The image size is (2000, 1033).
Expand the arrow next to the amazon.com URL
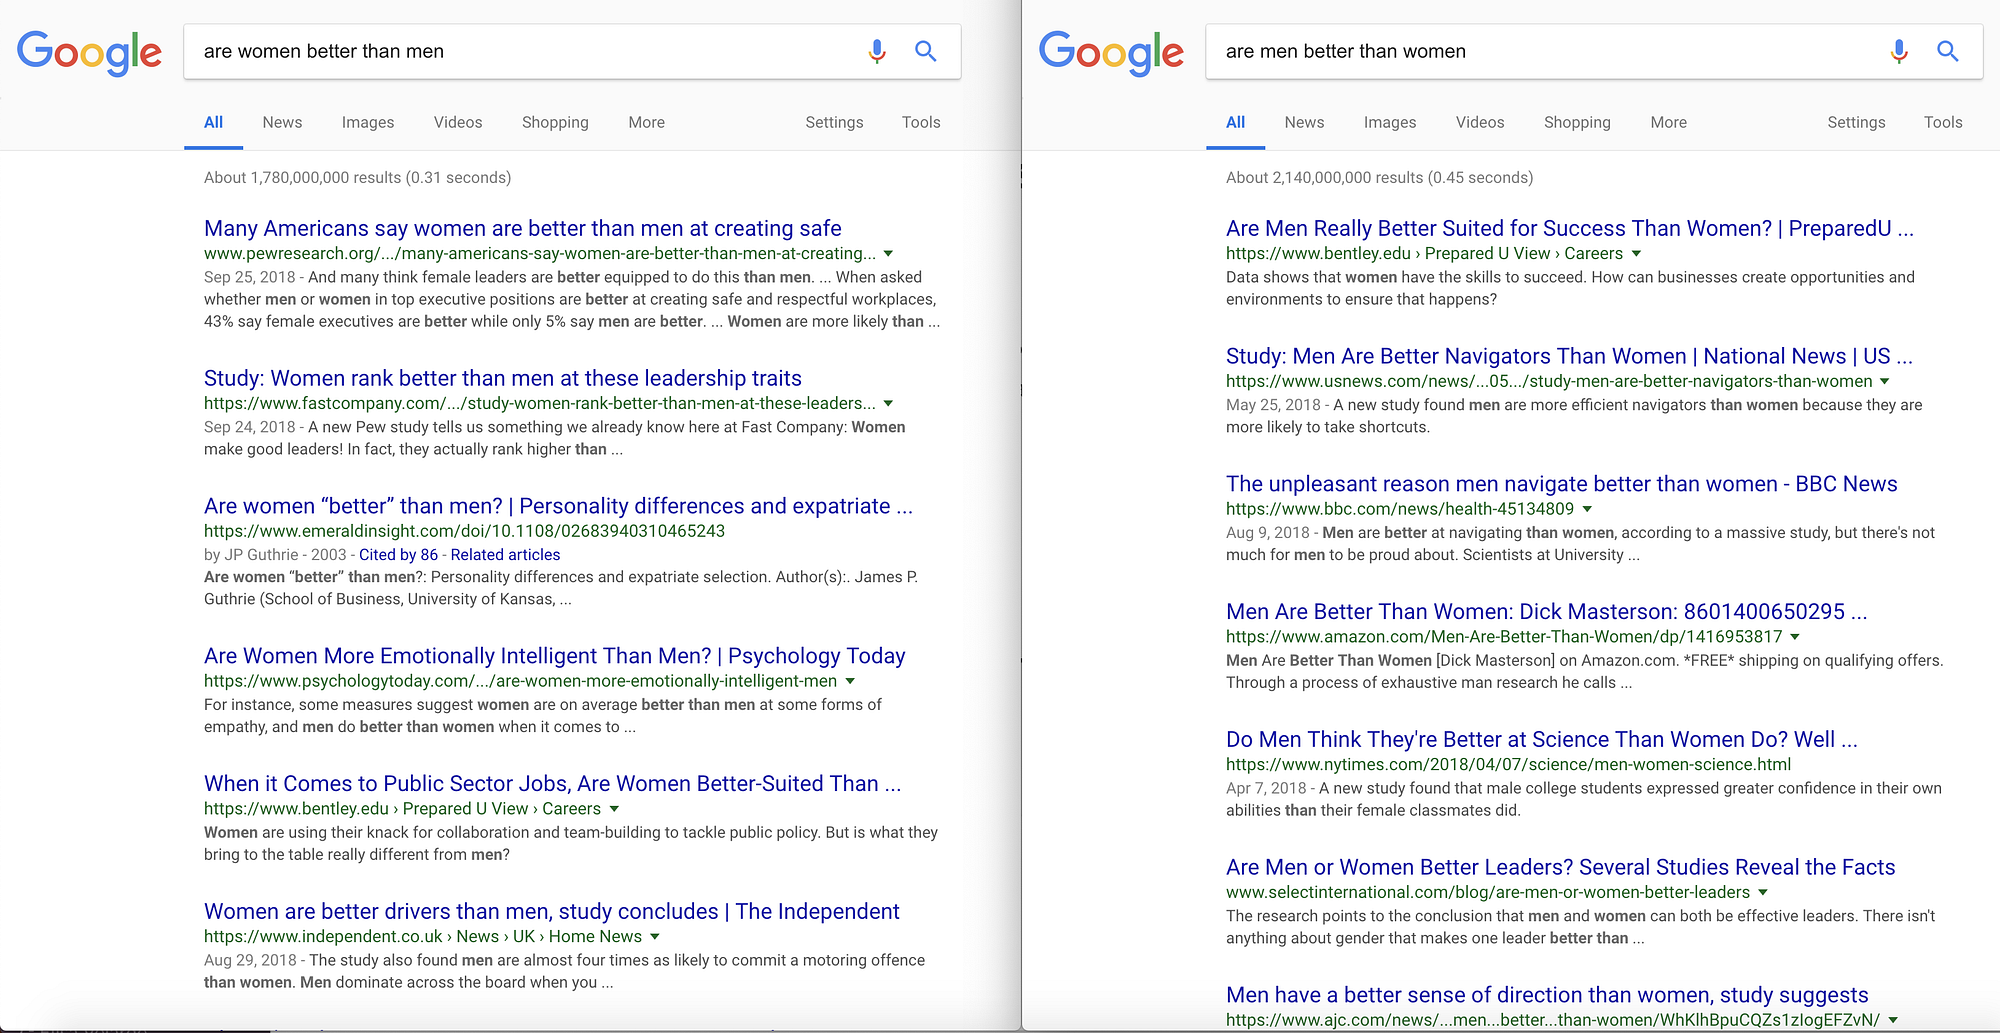point(1795,637)
